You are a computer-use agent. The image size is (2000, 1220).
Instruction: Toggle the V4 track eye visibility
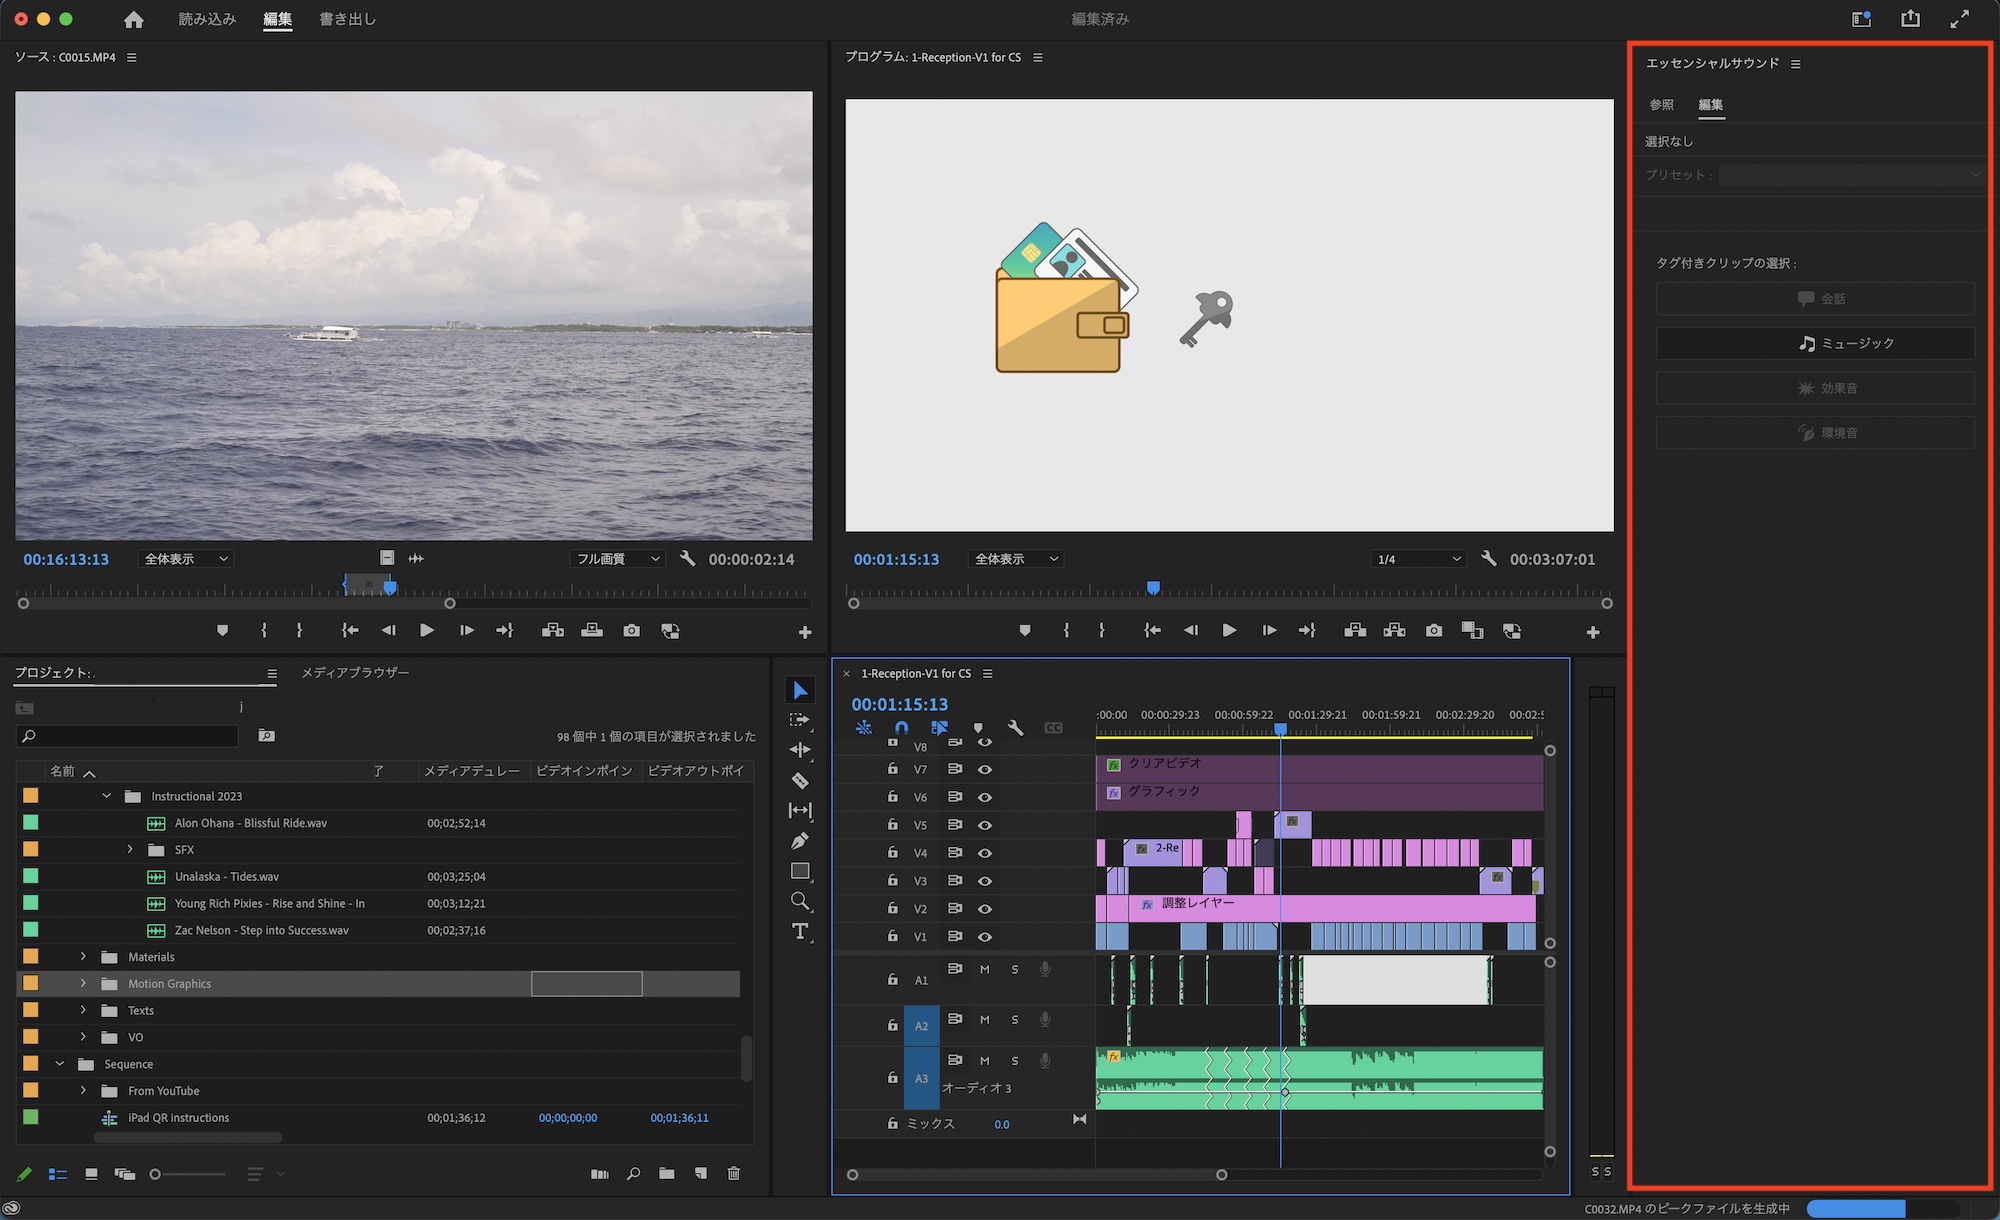click(985, 853)
